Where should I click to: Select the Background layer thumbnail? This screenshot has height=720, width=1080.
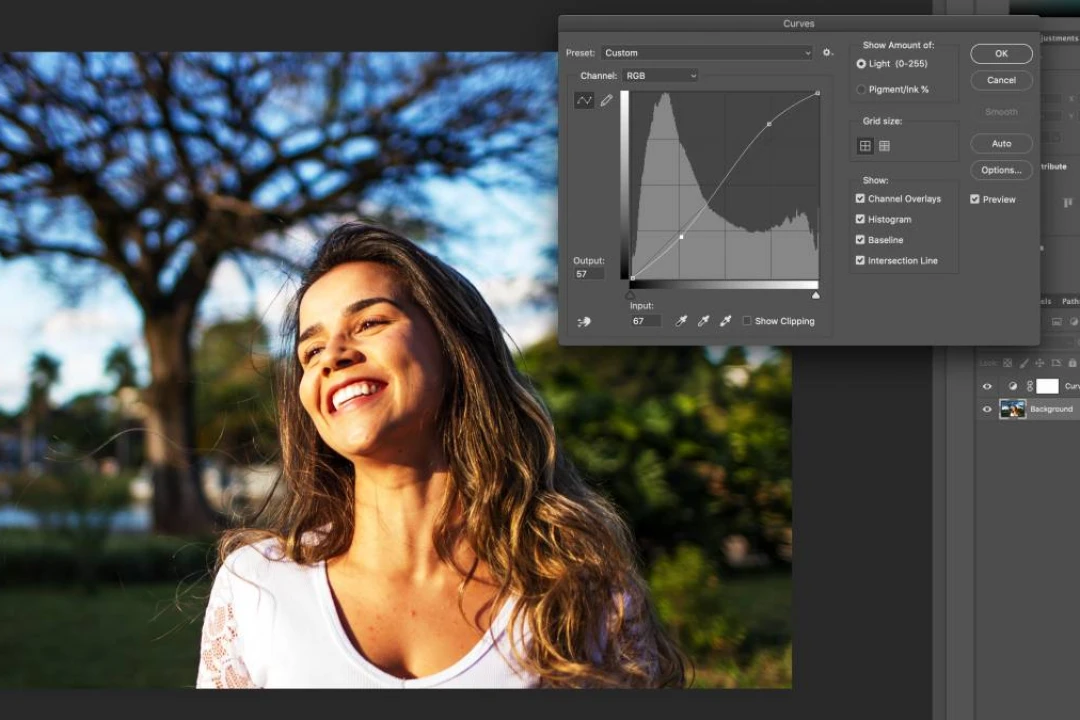pyautogui.click(x=1012, y=409)
